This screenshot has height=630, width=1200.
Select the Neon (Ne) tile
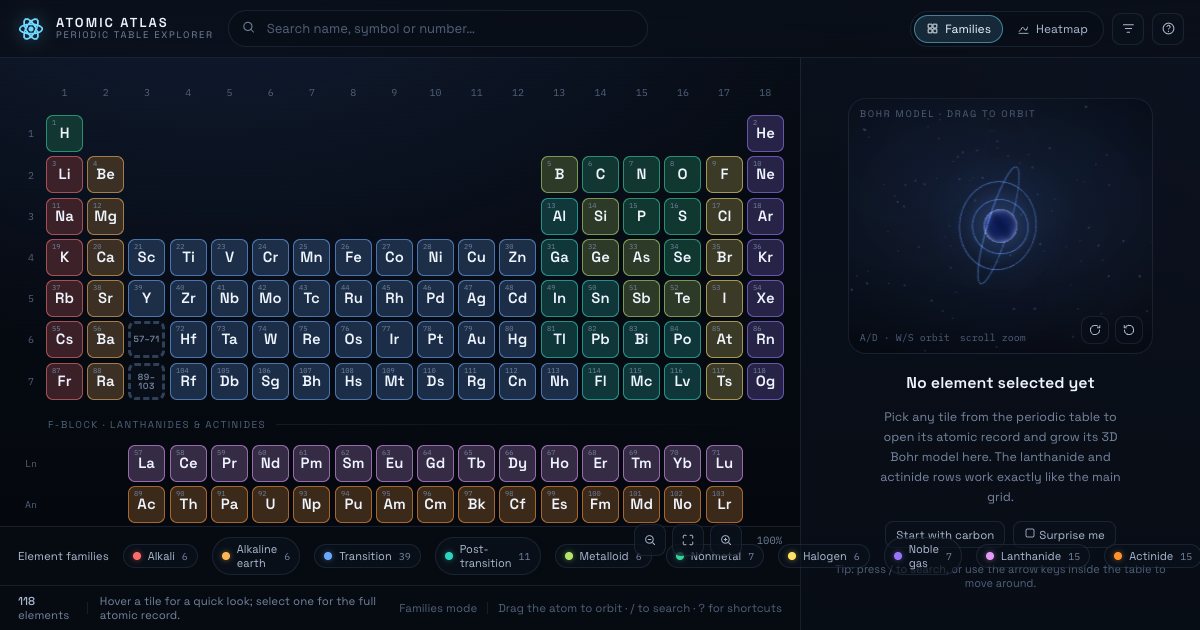click(x=765, y=174)
